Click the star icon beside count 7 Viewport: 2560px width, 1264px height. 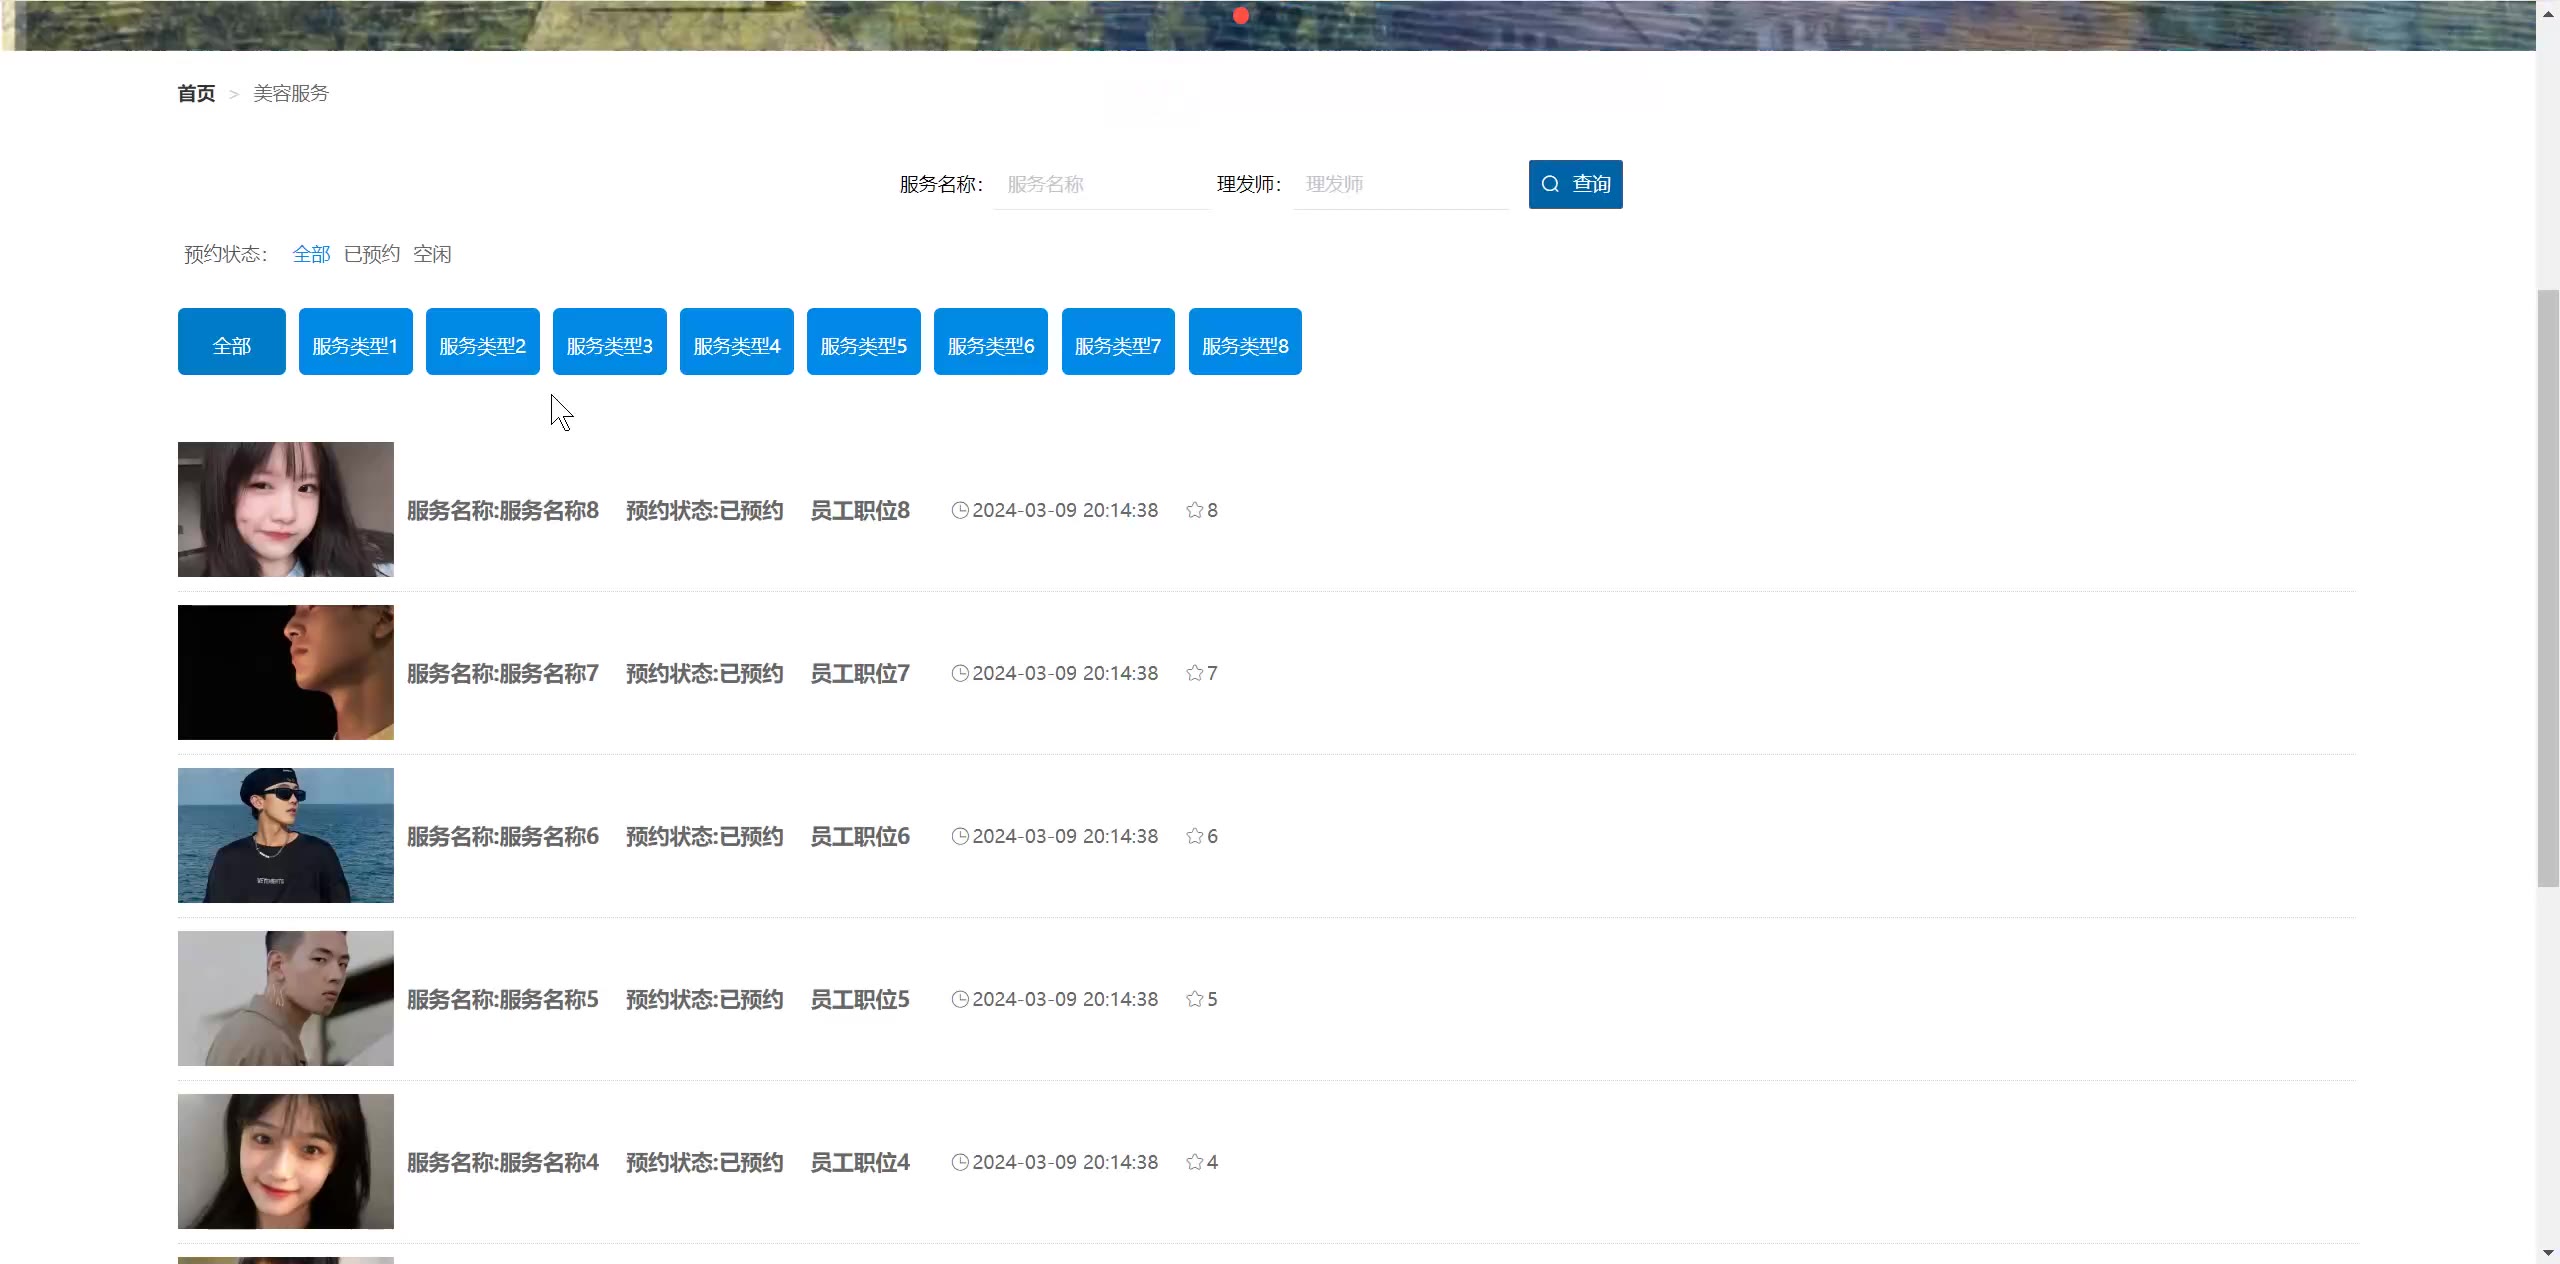pyautogui.click(x=1194, y=673)
